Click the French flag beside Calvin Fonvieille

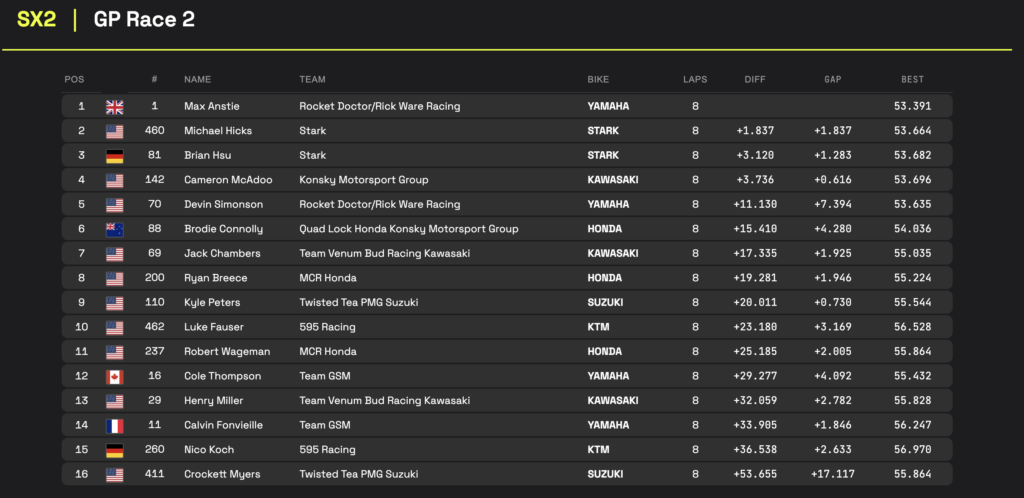[114, 426]
